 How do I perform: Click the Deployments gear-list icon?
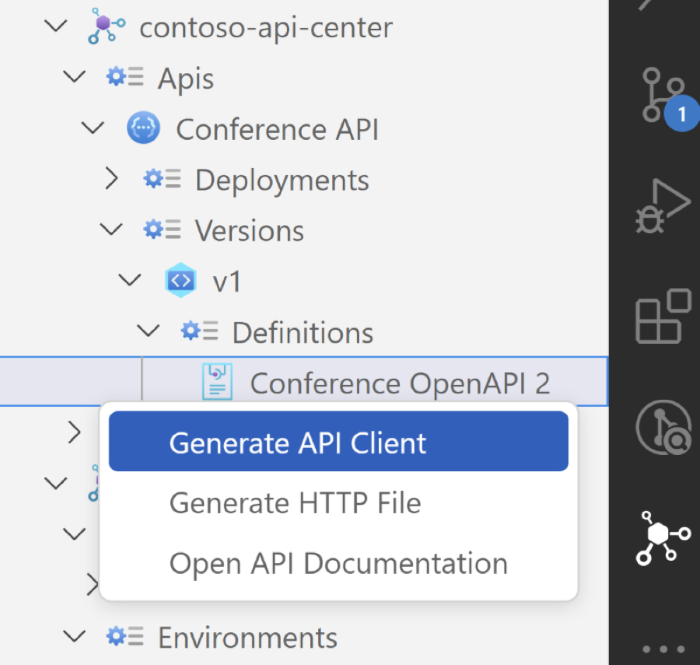click(x=162, y=179)
